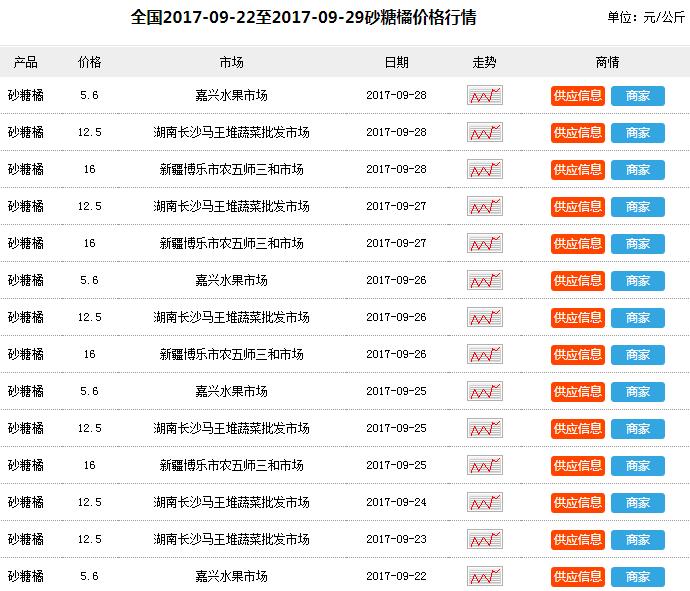This screenshot has width=690, height=591.
Task: Click trend icon for 湖南长沙马王堆 row dated 2017-09-28
Action: 484,133
